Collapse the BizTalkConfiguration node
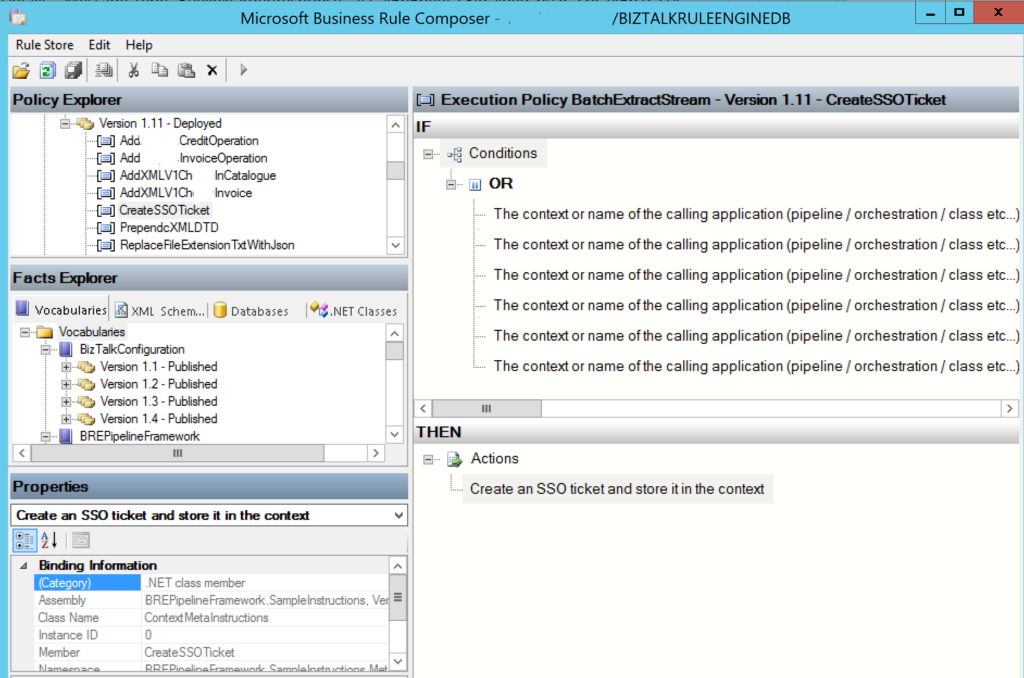The image size is (1024, 678). point(45,349)
